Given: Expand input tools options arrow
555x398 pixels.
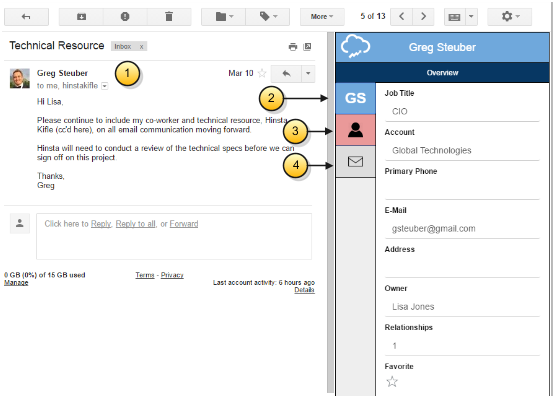Looking at the screenshot, I should (471, 17).
